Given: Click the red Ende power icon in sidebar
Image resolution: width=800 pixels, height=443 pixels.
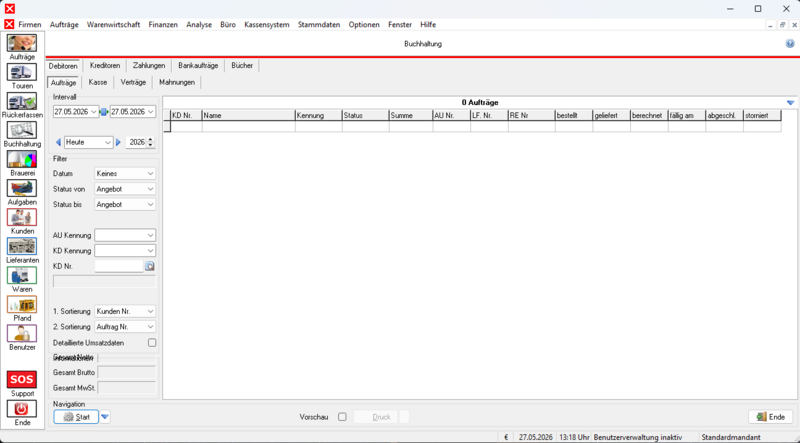Looking at the screenshot, I should point(22,409).
